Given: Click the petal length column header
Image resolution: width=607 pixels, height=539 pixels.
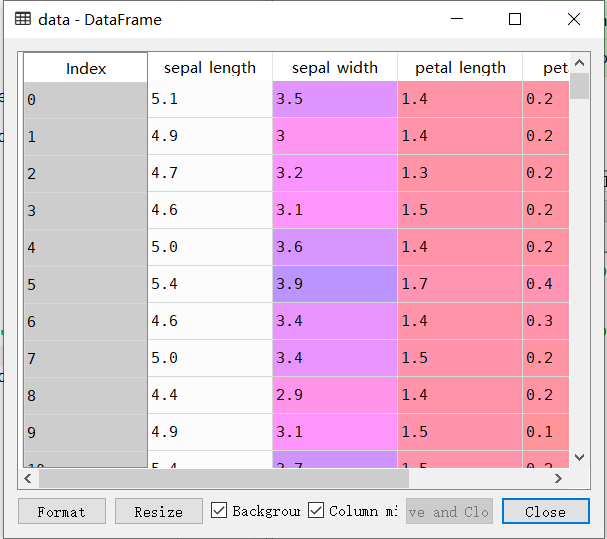Looking at the screenshot, I should 460,68.
